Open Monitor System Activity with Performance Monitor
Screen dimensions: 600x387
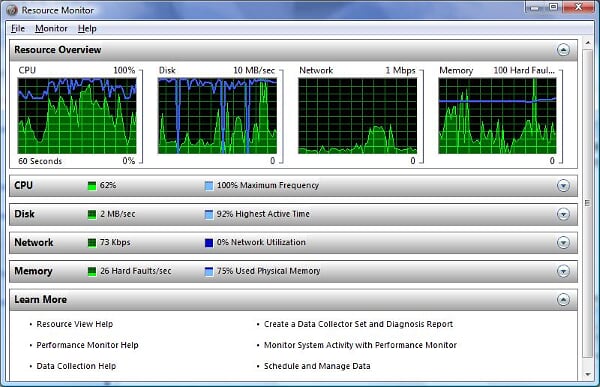pyautogui.click(x=360, y=345)
